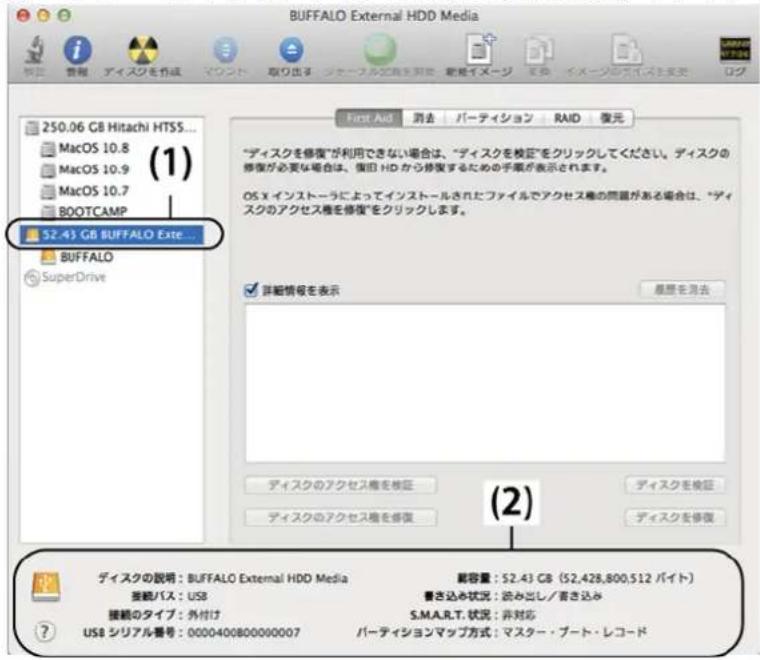
Task: Click the help question mark button
Action: [x=45, y=631]
